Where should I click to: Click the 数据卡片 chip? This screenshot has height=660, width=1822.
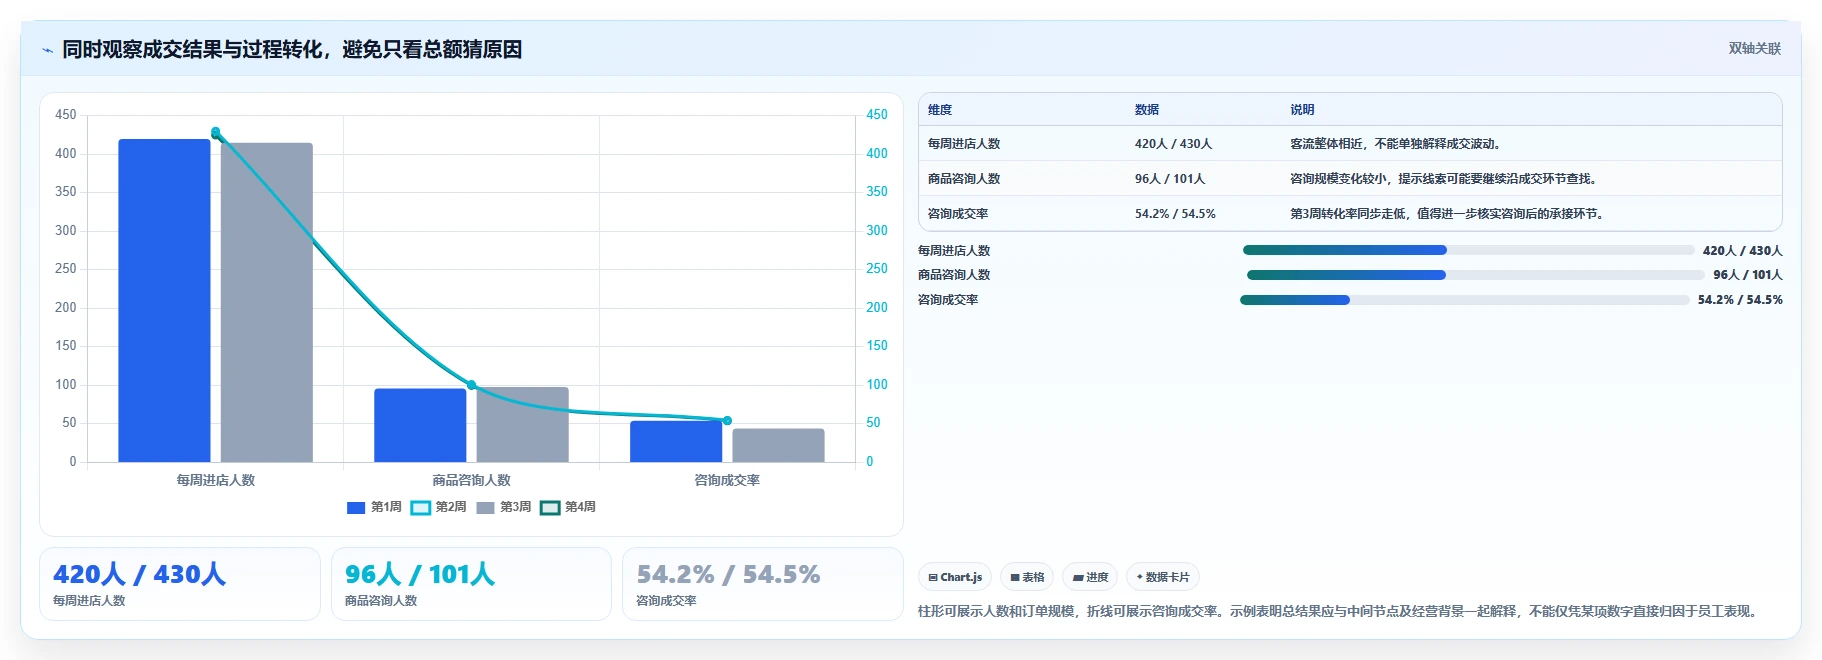click(1163, 577)
